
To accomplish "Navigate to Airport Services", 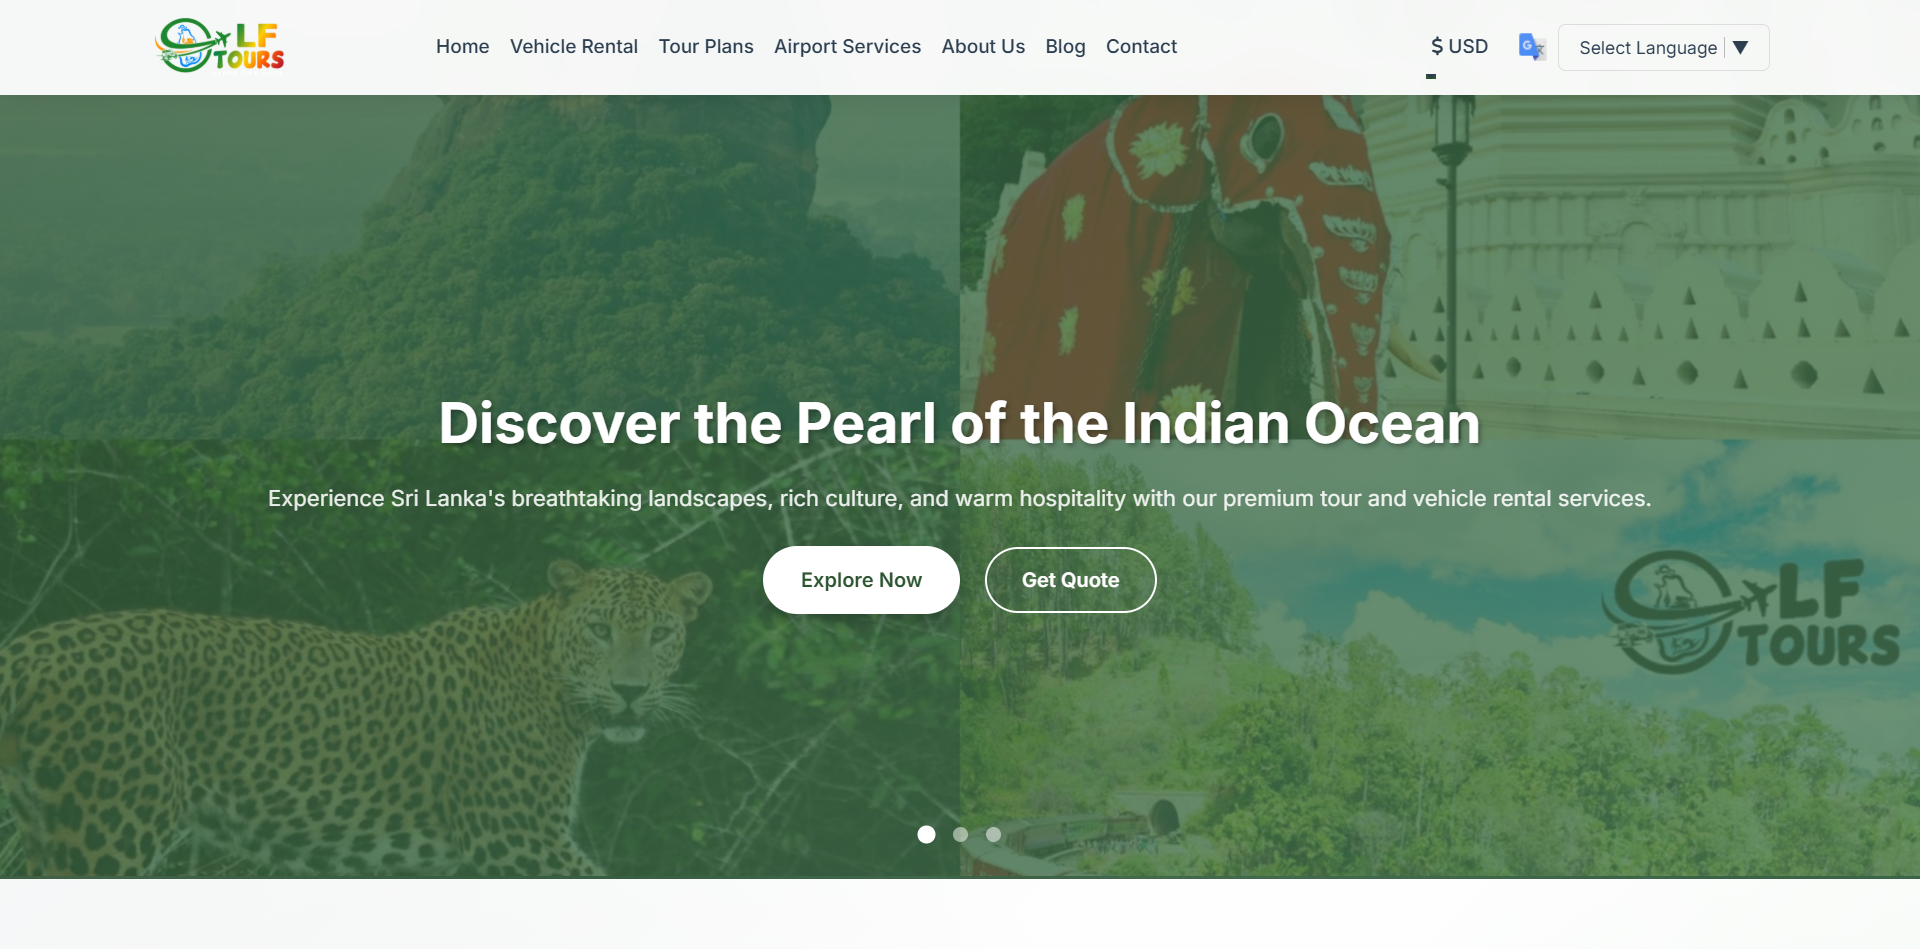I will (x=847, y=47).
